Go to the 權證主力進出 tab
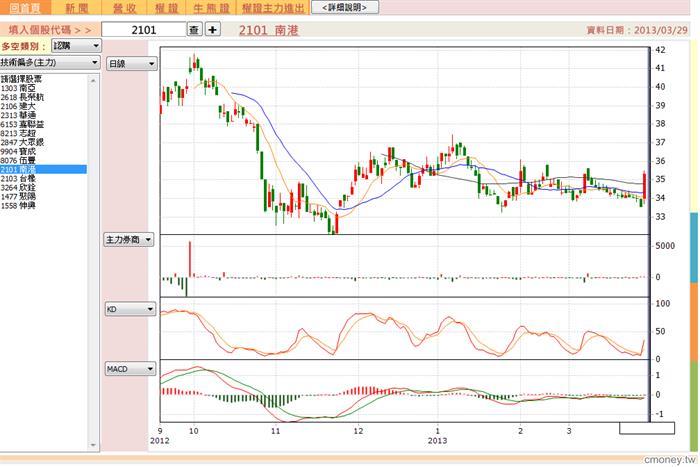 pyautogui.click(x=273, y=7)
